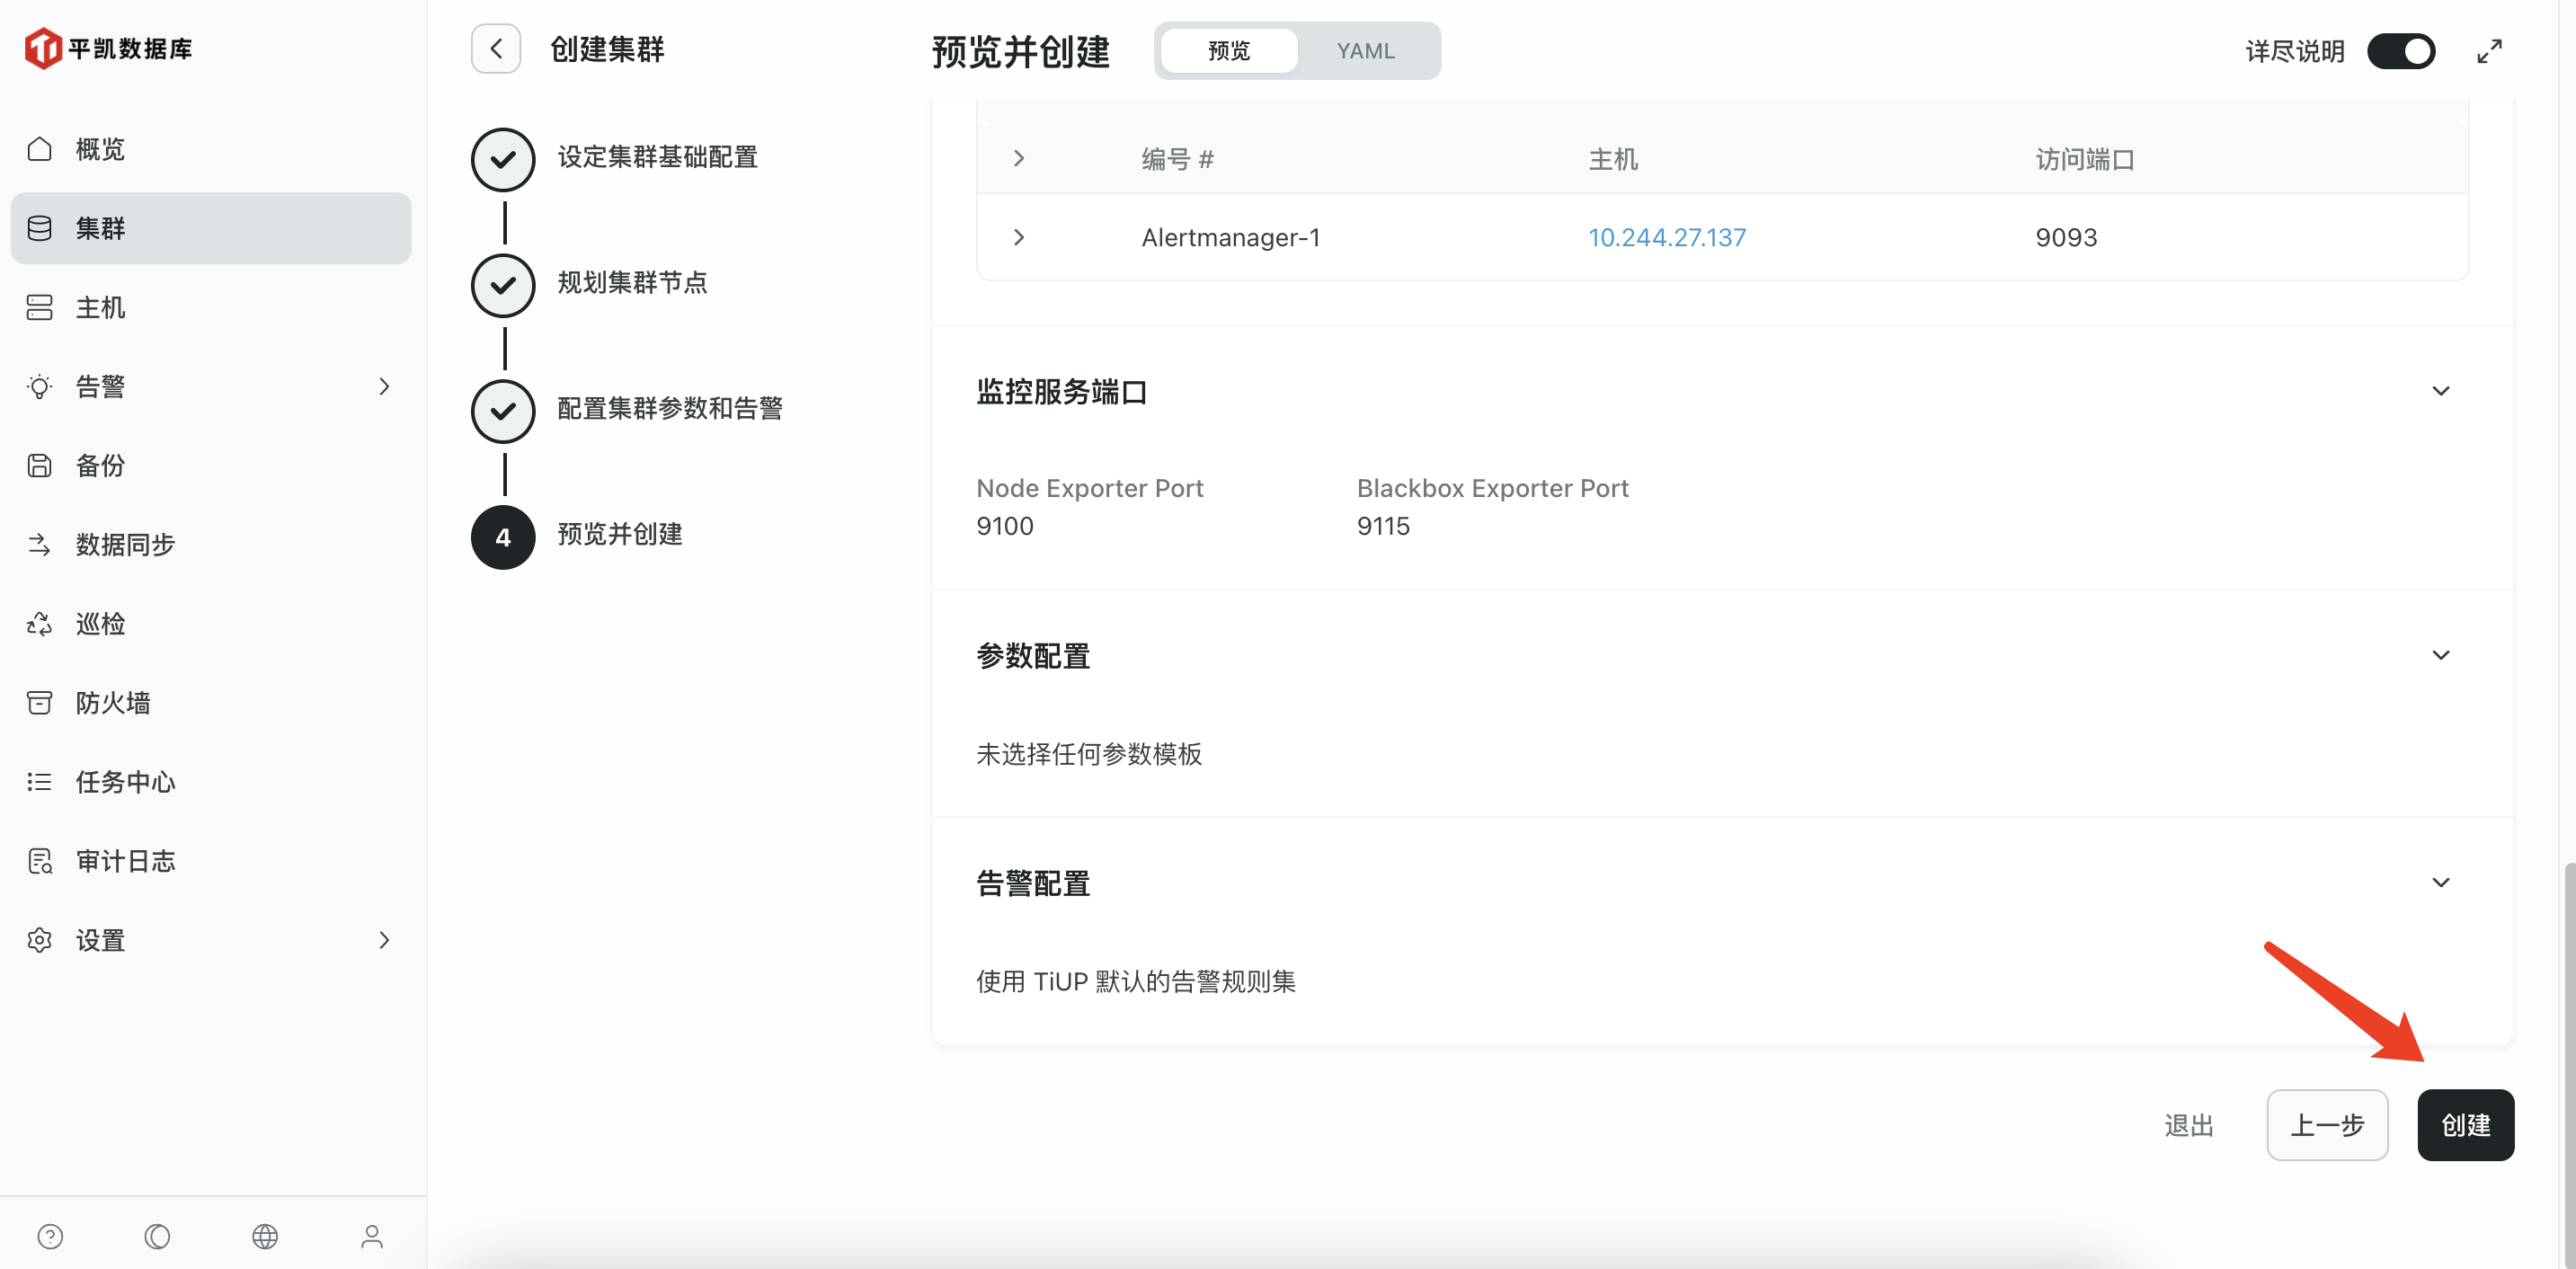Switch to the YAML view
2576x1269 pixels.
[1365, 51]
